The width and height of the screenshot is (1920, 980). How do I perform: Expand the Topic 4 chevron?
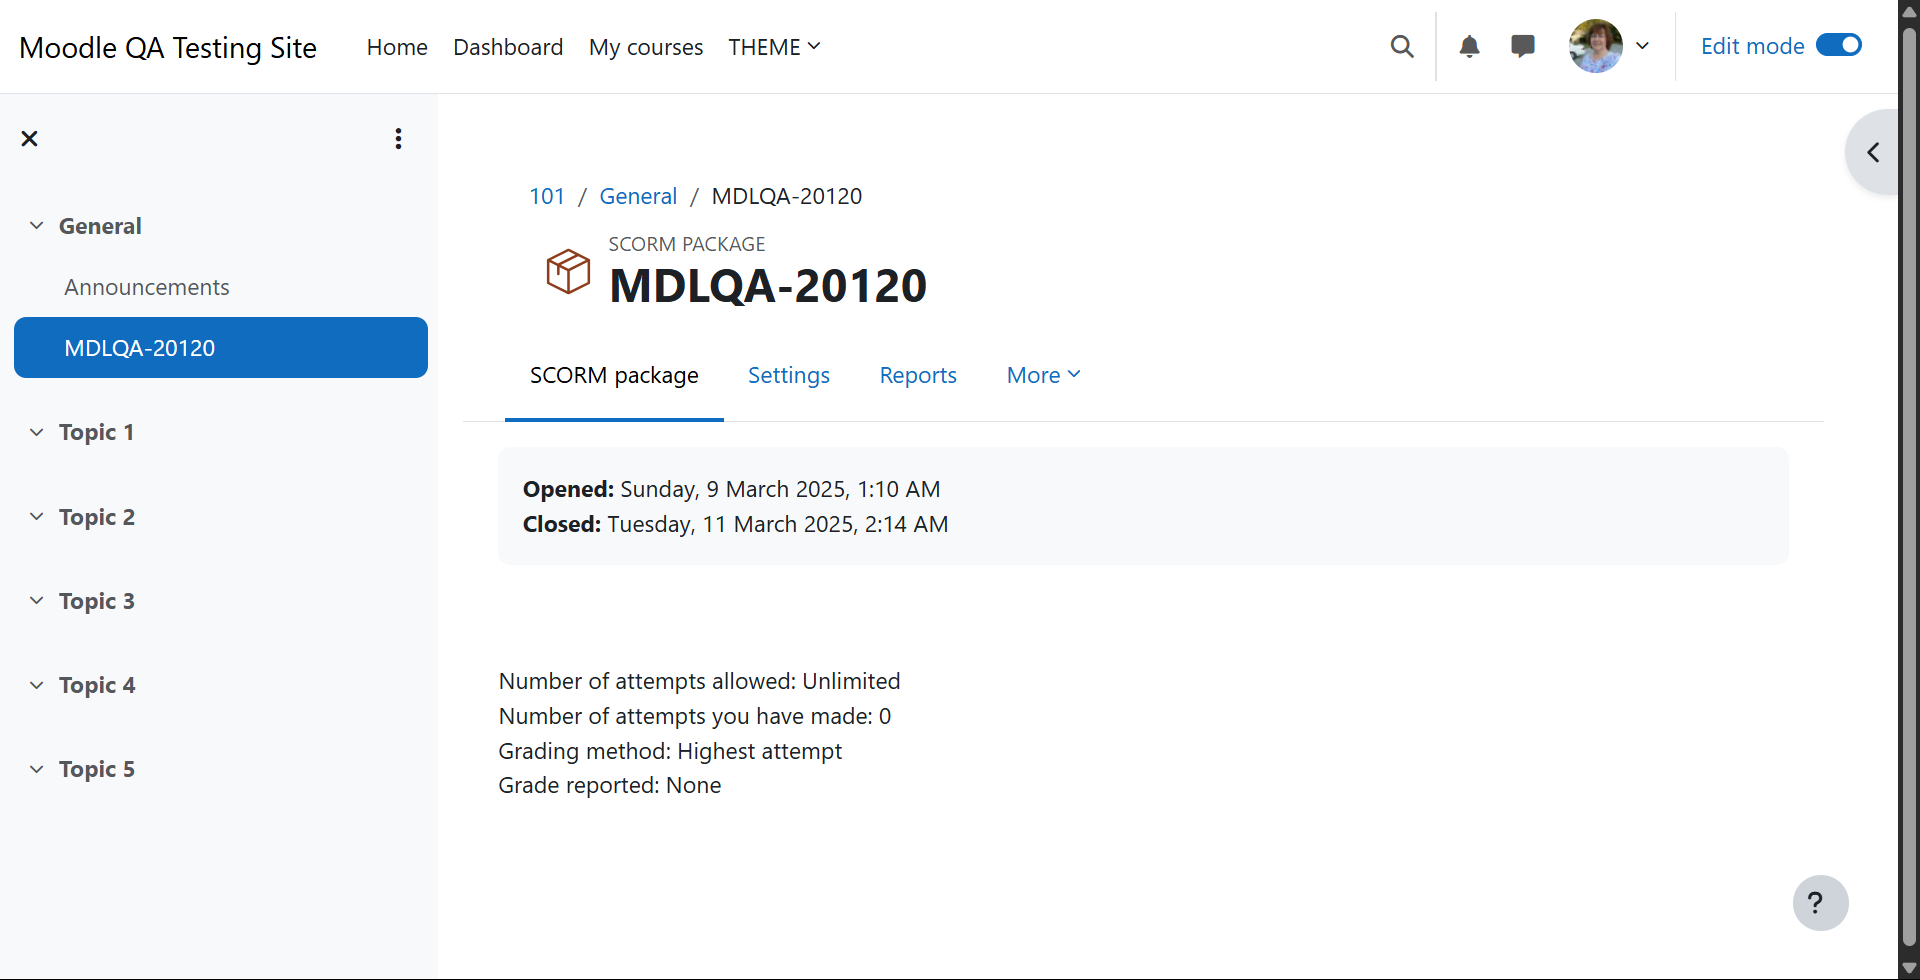(37, 685)
